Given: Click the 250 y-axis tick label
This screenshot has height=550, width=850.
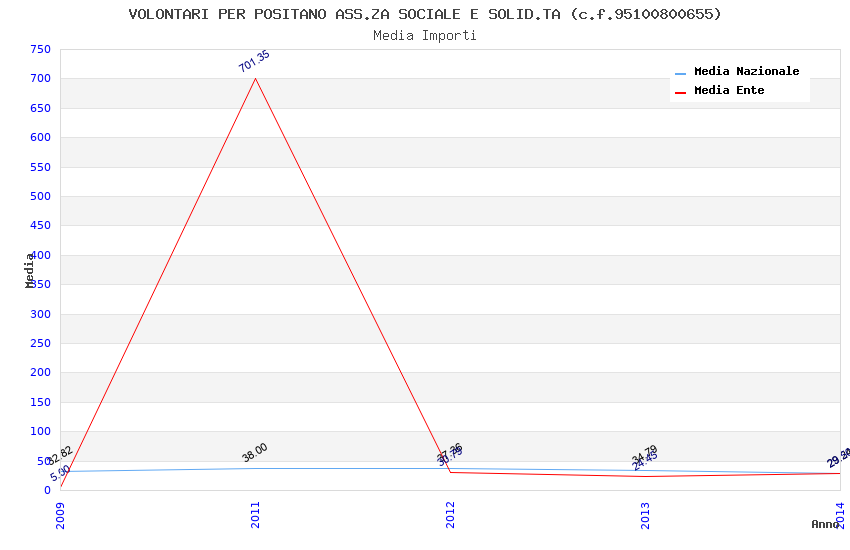Looking at the screenshot, I should click(41, 344).
